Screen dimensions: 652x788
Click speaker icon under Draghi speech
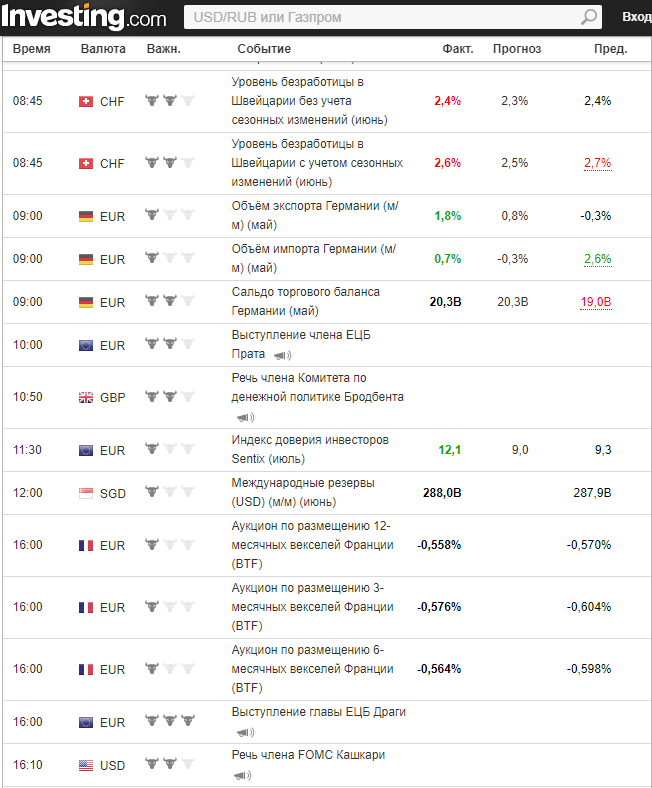[x=245, y=732]
